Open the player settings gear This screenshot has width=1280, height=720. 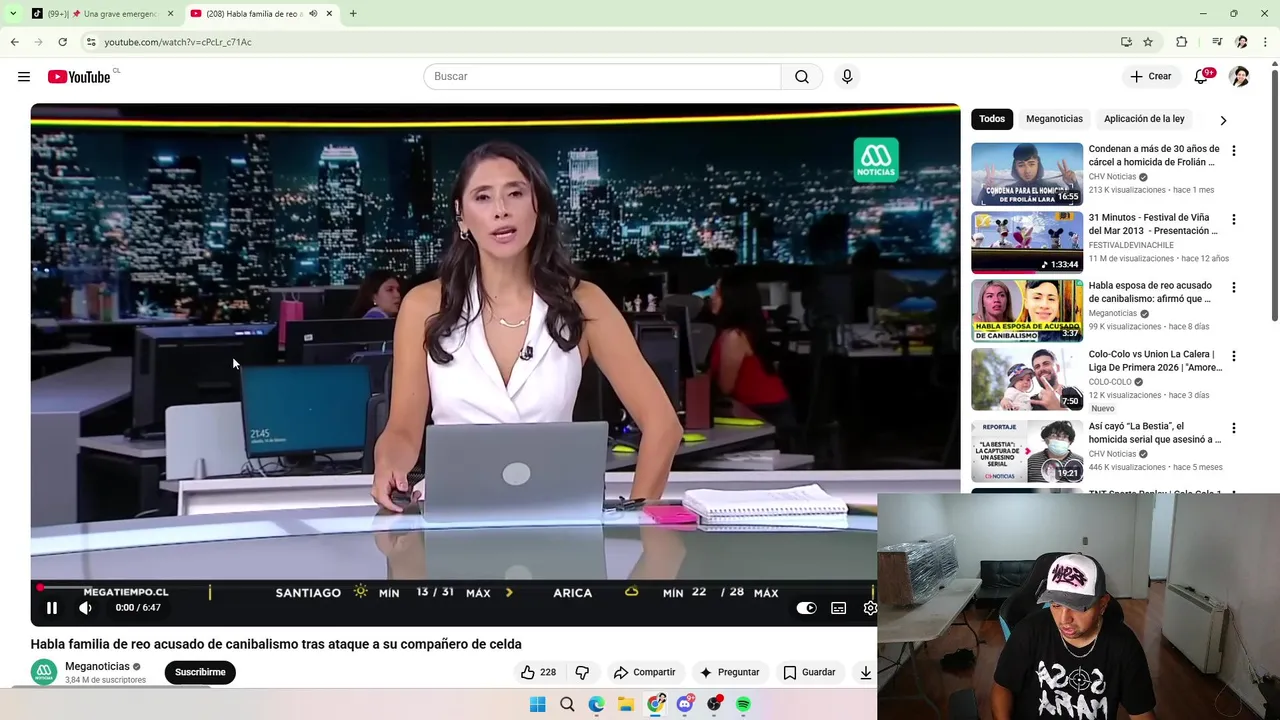tap(870, 607)
